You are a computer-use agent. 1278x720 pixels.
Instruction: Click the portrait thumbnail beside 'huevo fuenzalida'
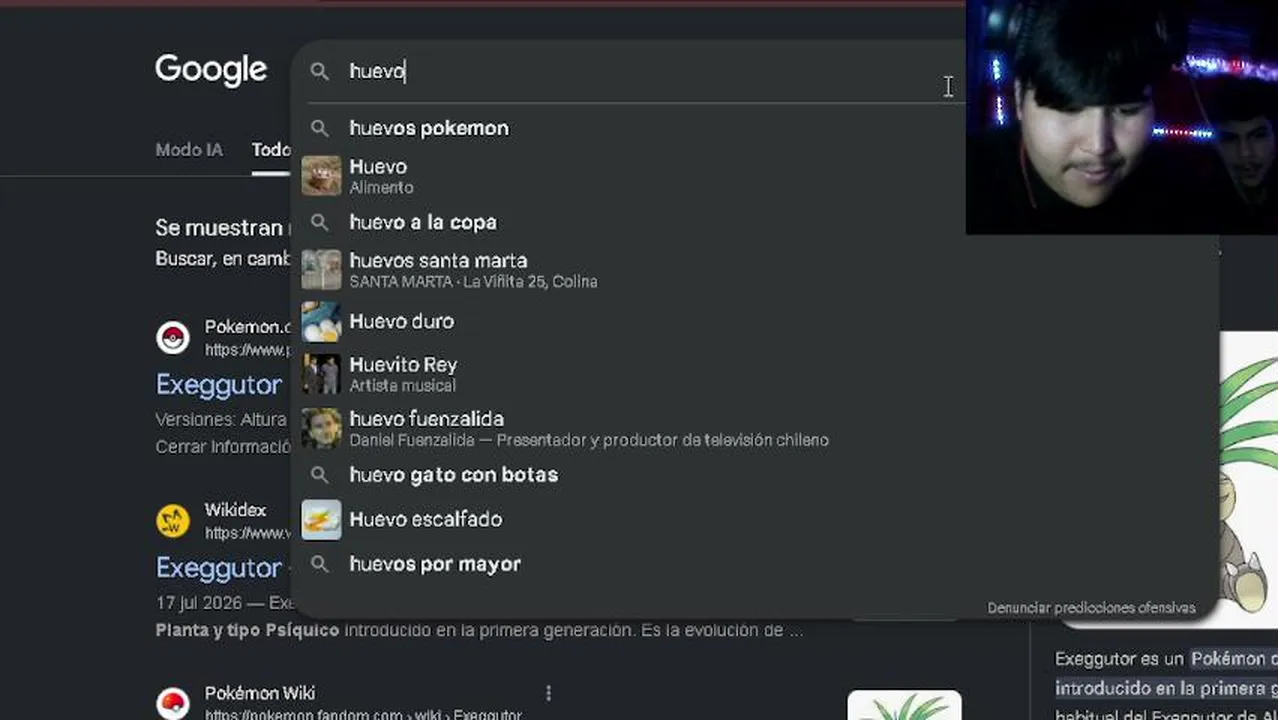[x=321, y=428]
